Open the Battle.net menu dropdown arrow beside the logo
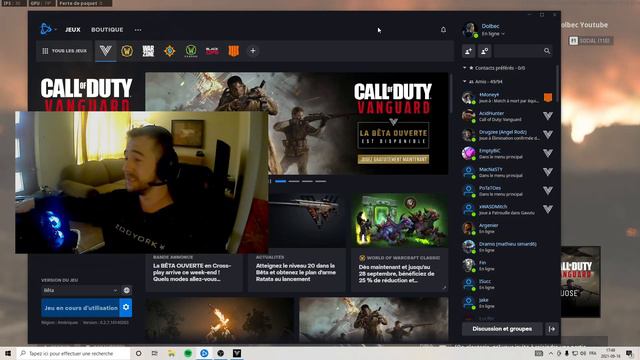Viewport: 640px width, 360px height. click(x=56, y=29)
